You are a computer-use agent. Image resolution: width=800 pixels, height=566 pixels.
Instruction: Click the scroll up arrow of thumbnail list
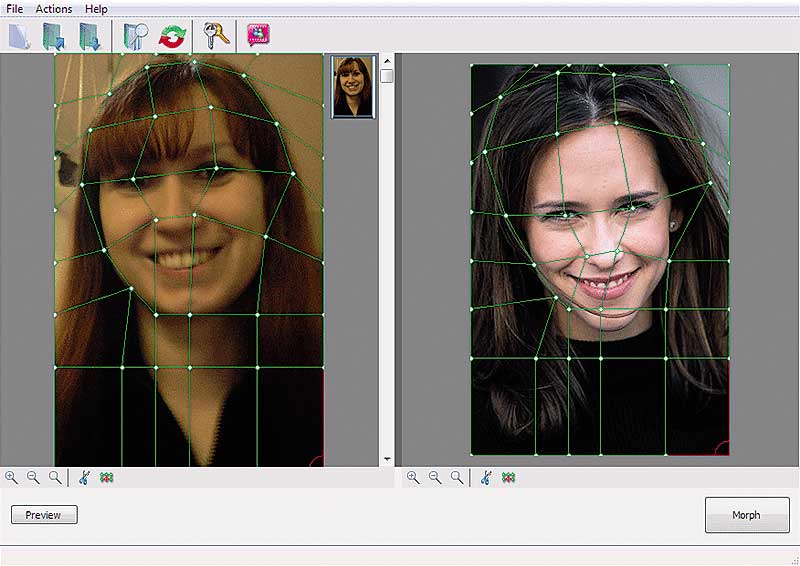click(x=387, y=61)
